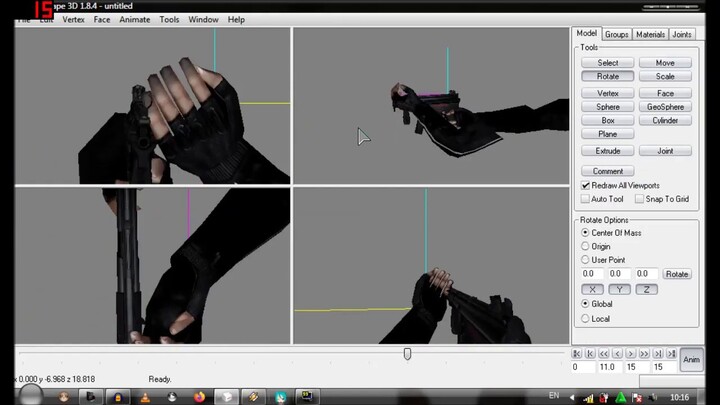Switch to the Groups tab
This screenshot has height=405, width=720.
[617, 34]
